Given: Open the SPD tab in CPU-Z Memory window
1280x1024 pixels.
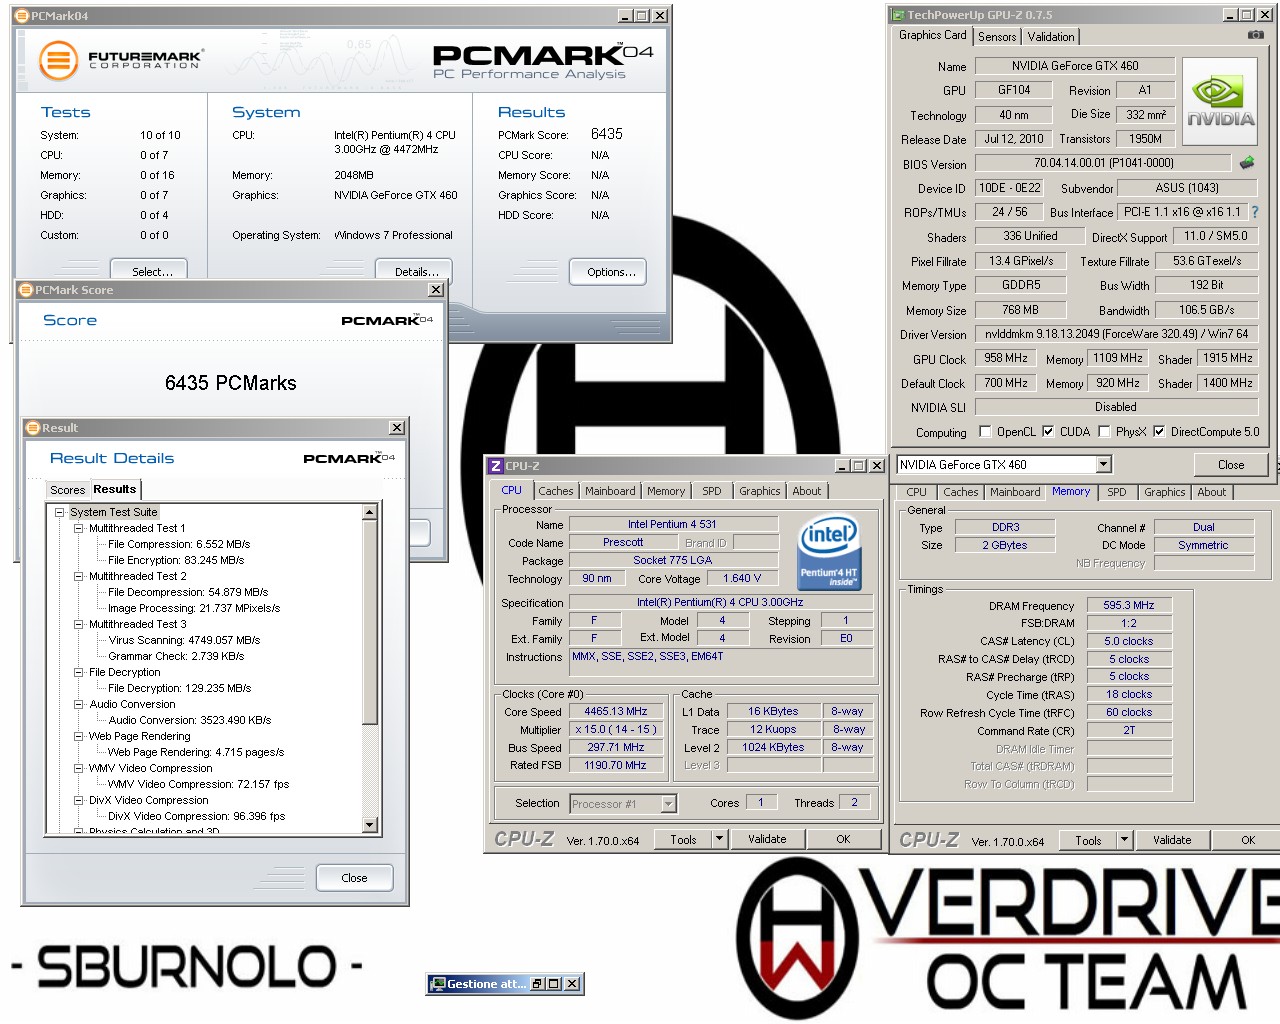Looking at the screenshot, I should tap(1117, 492).
